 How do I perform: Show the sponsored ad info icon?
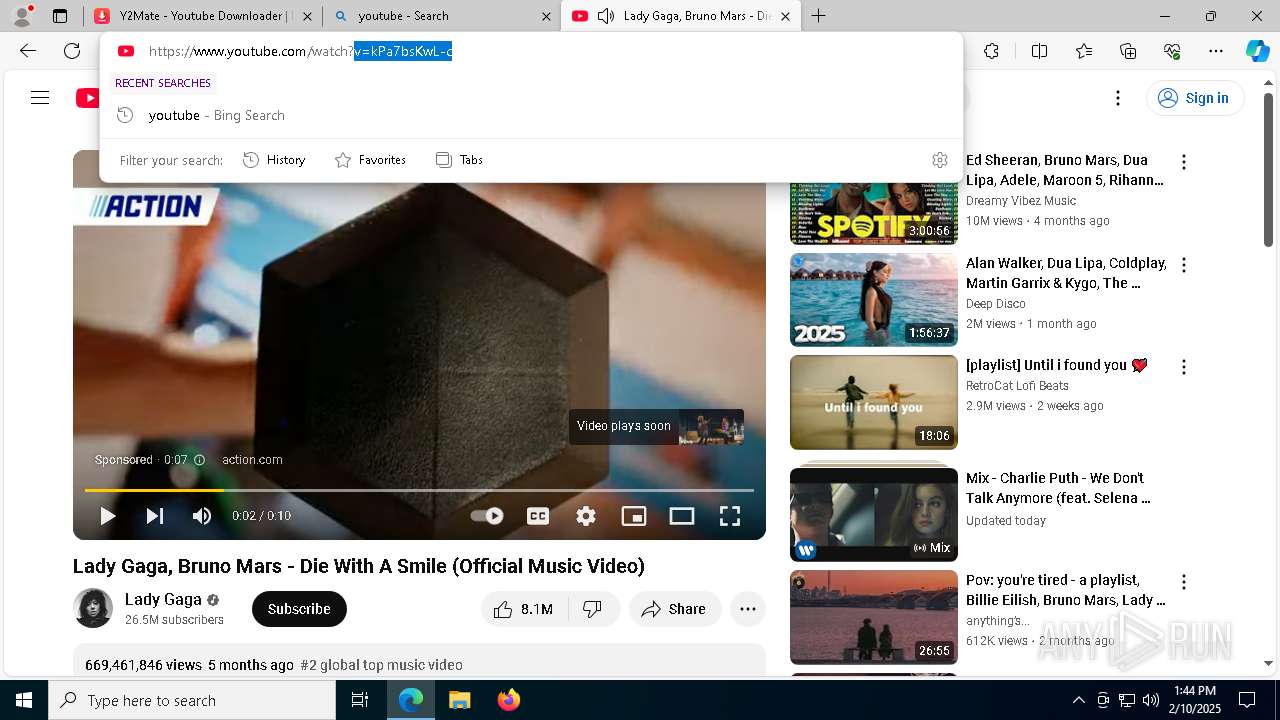199,460
